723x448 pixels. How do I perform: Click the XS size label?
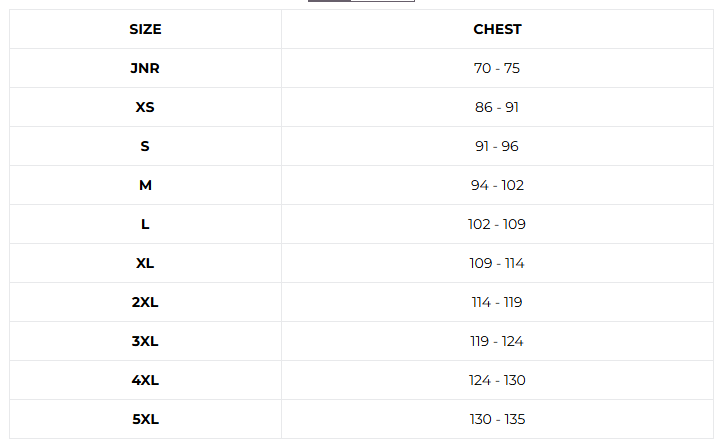(145, 107)
